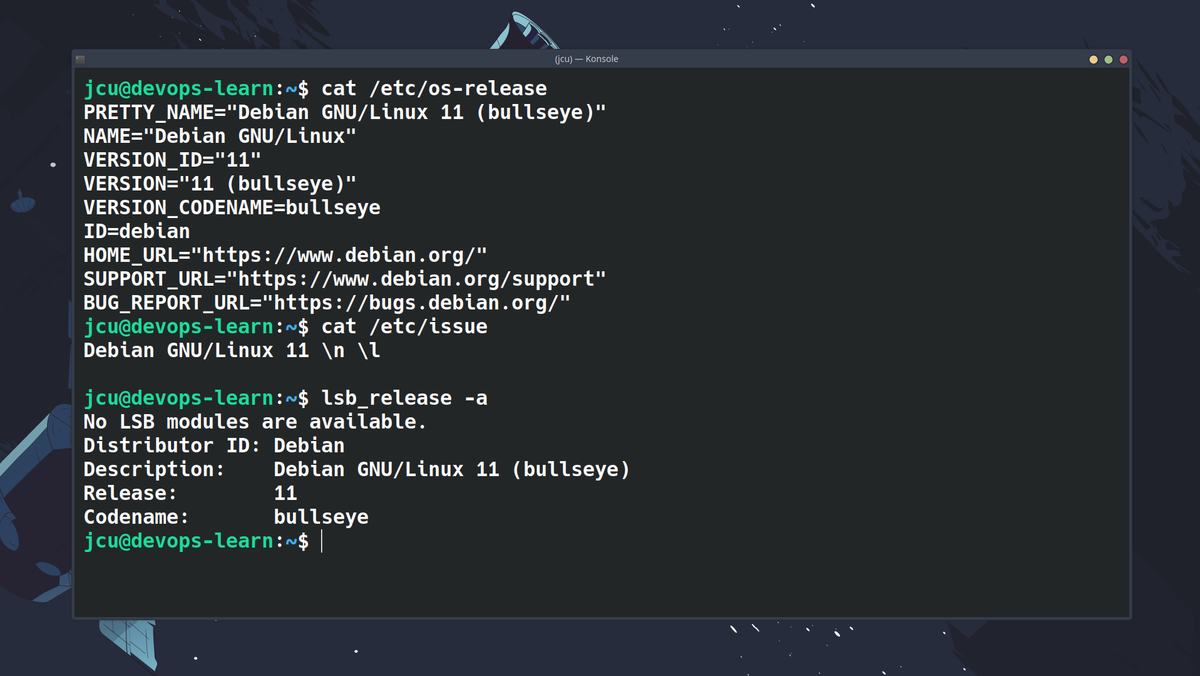The height and width of the screenshot is (676, 1200).
Task: Click the VERSION_CODENAME=bullseye line
Action: point(232,207)
